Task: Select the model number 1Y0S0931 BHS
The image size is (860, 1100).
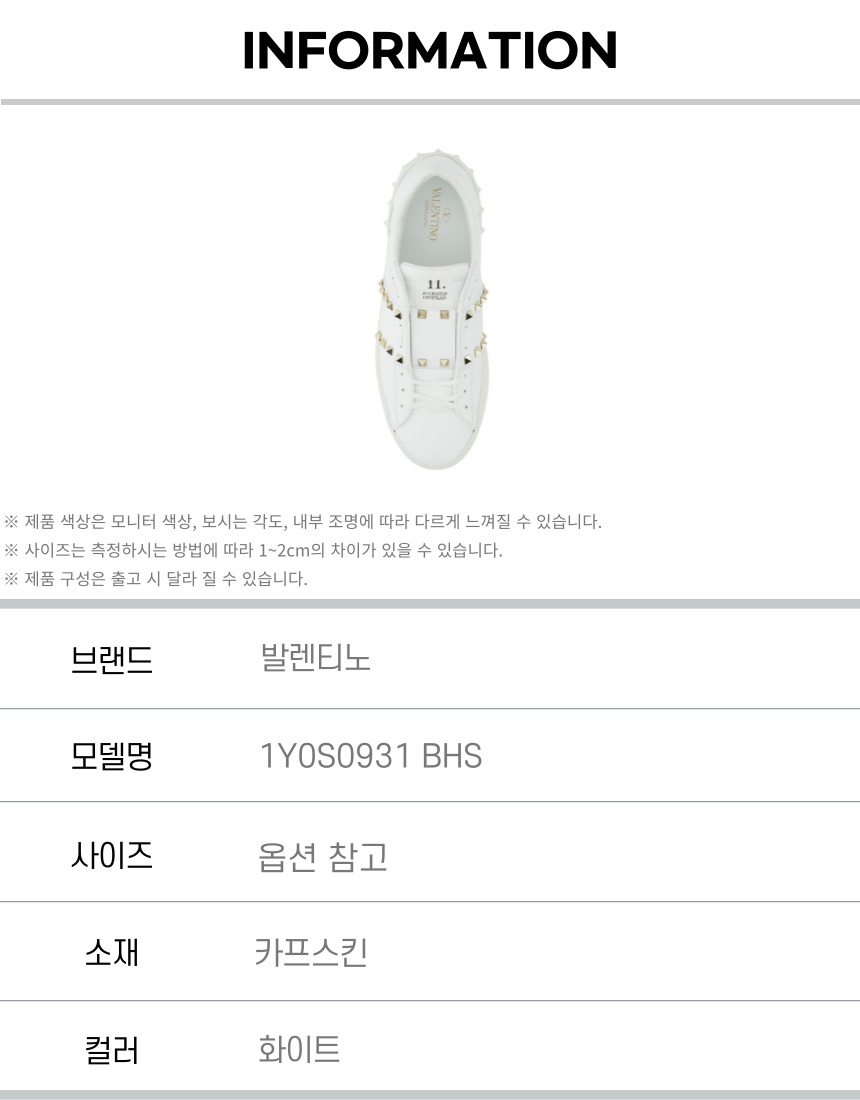Action: (370, 756)
